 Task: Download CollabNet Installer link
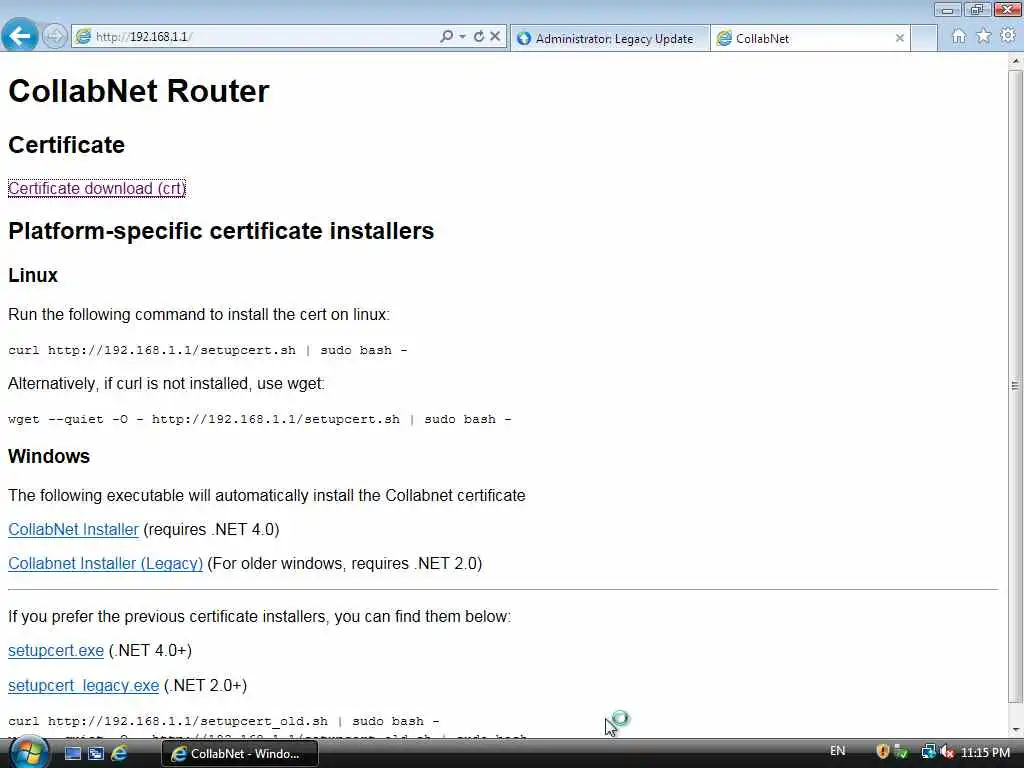(73, 530)
